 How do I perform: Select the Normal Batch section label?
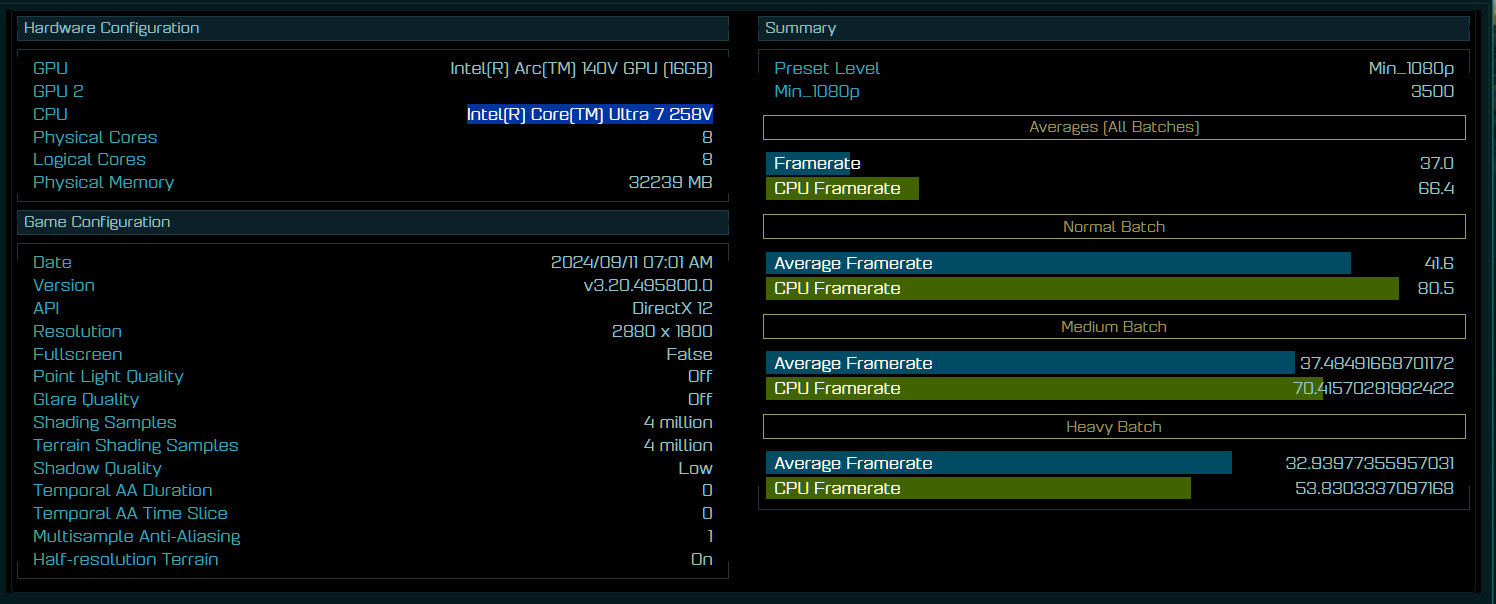click(x=1113, y=227)
